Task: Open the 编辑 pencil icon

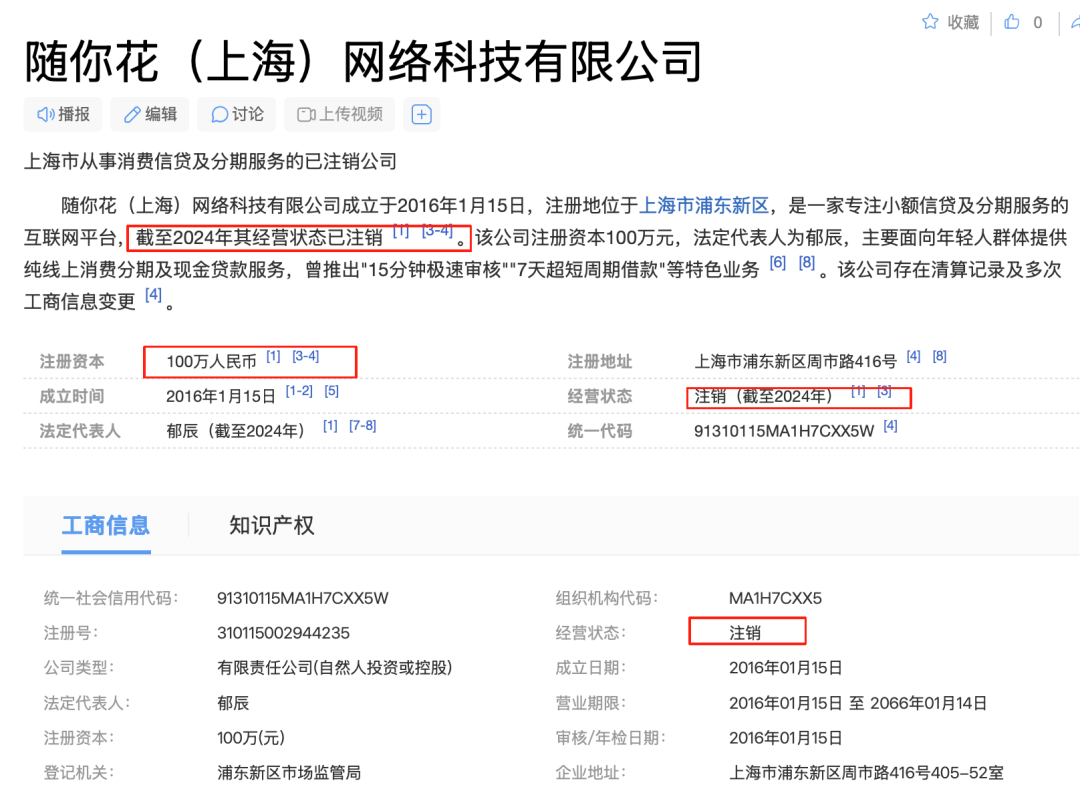Action: [132, 115]
